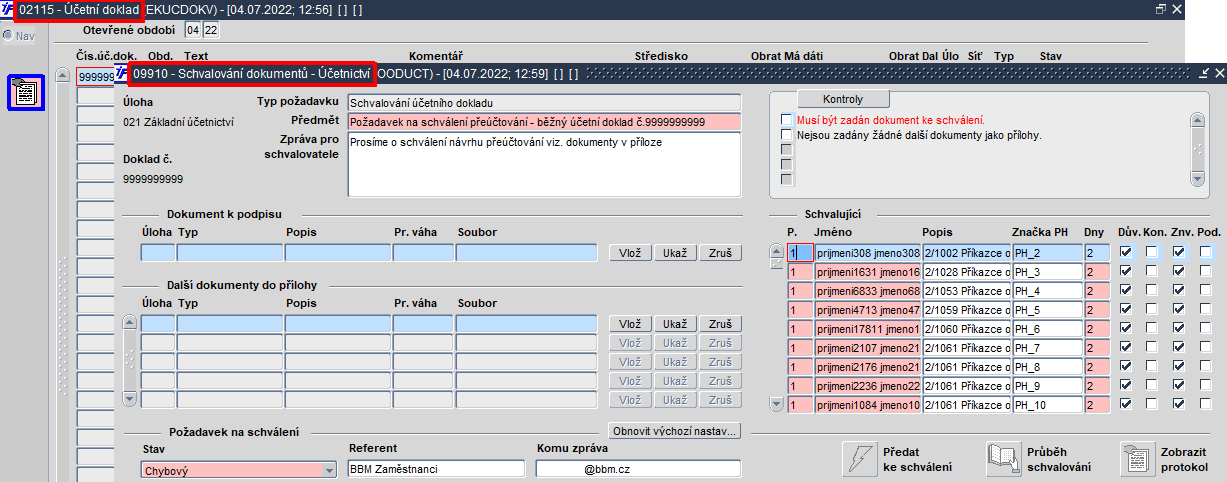
Task: Click Ukaž button in Dokument k podpisu
Action: pyautogui.click(x=674, y=253)
